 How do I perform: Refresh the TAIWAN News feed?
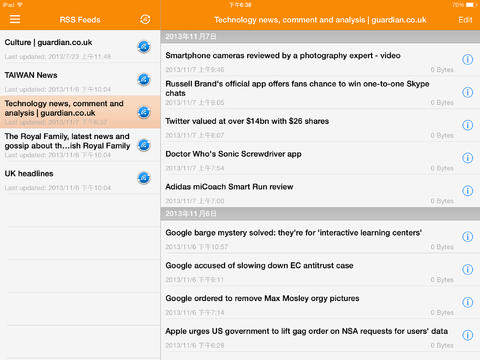(144, 79)
